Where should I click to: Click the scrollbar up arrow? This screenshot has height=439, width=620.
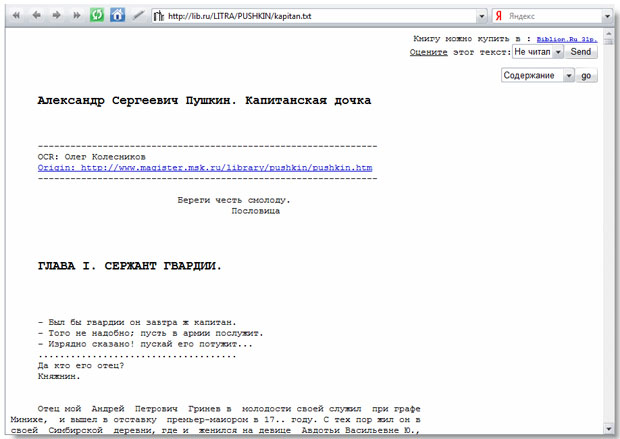point(608,33)
